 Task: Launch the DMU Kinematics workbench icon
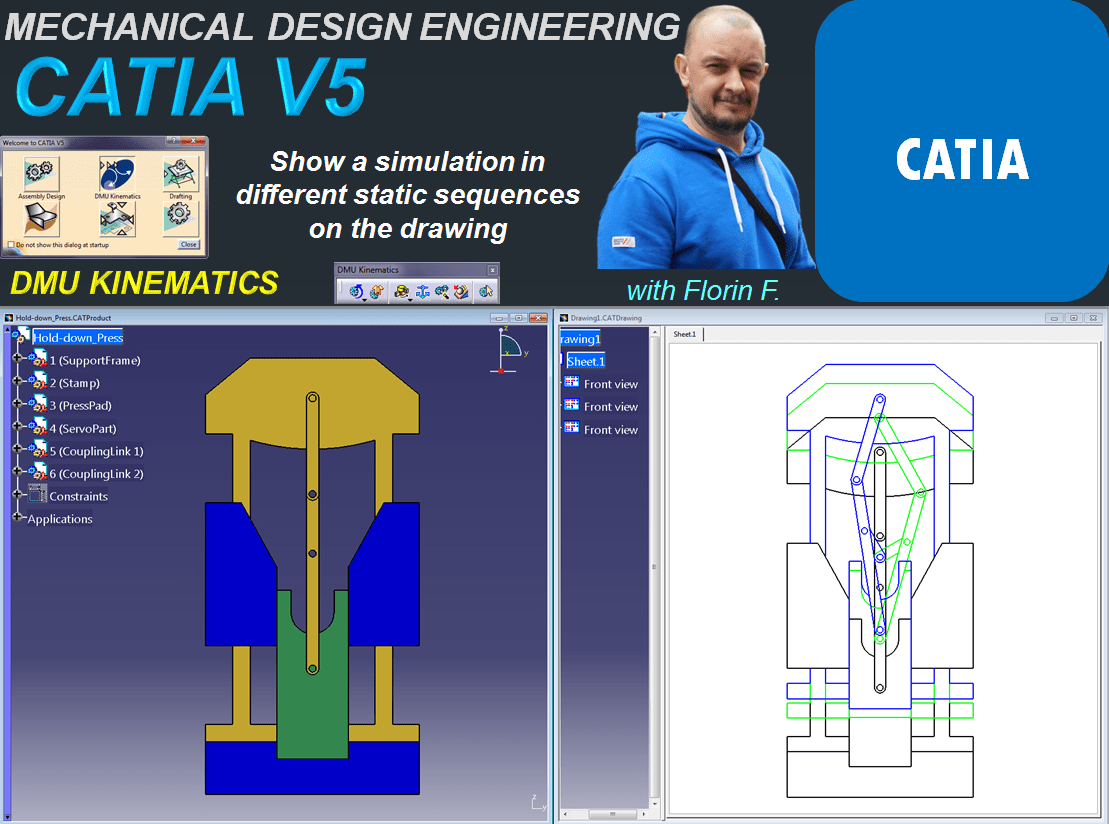tap(117, 174)
